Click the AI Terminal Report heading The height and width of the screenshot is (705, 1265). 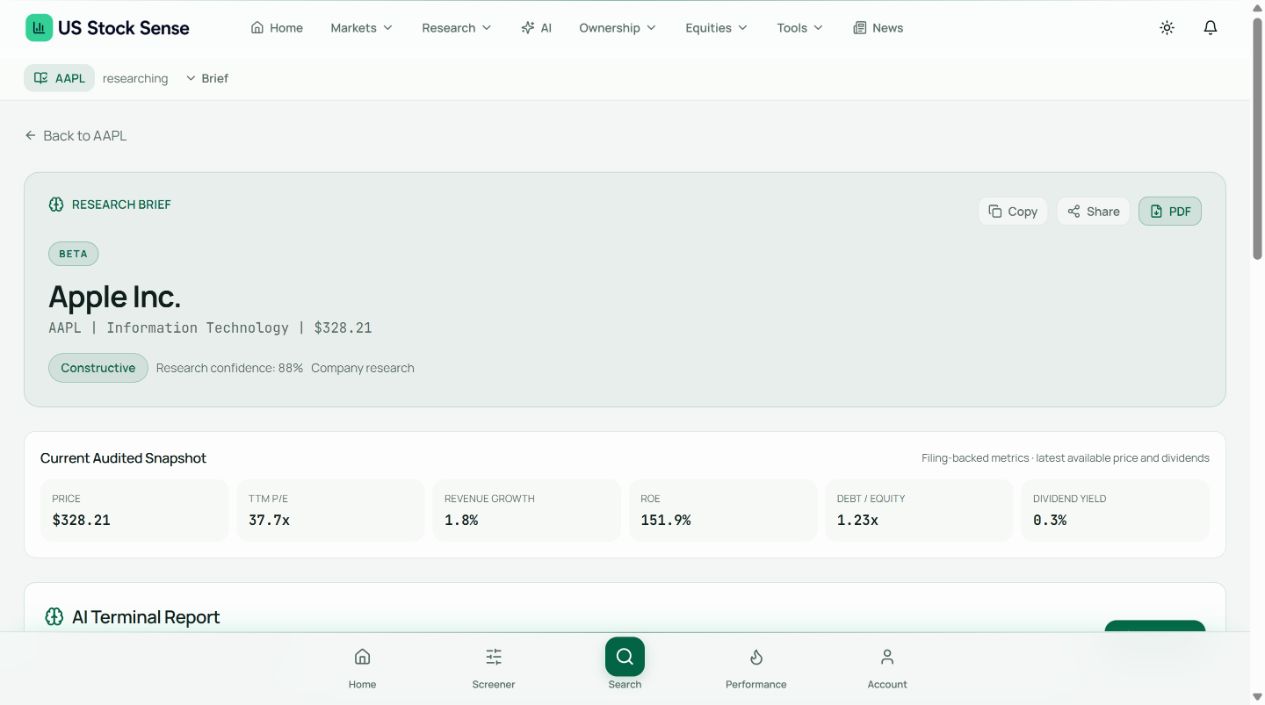146,617
